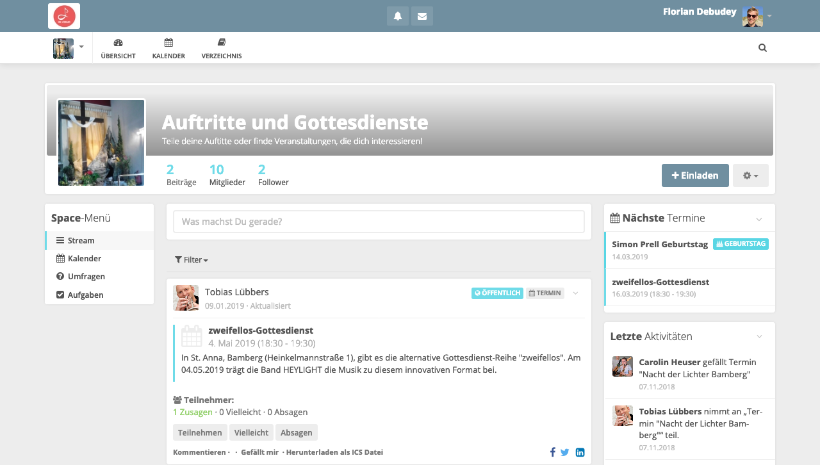Click the Absagen button
This screenshot has height=465, width=820.
tap(296, 433)
